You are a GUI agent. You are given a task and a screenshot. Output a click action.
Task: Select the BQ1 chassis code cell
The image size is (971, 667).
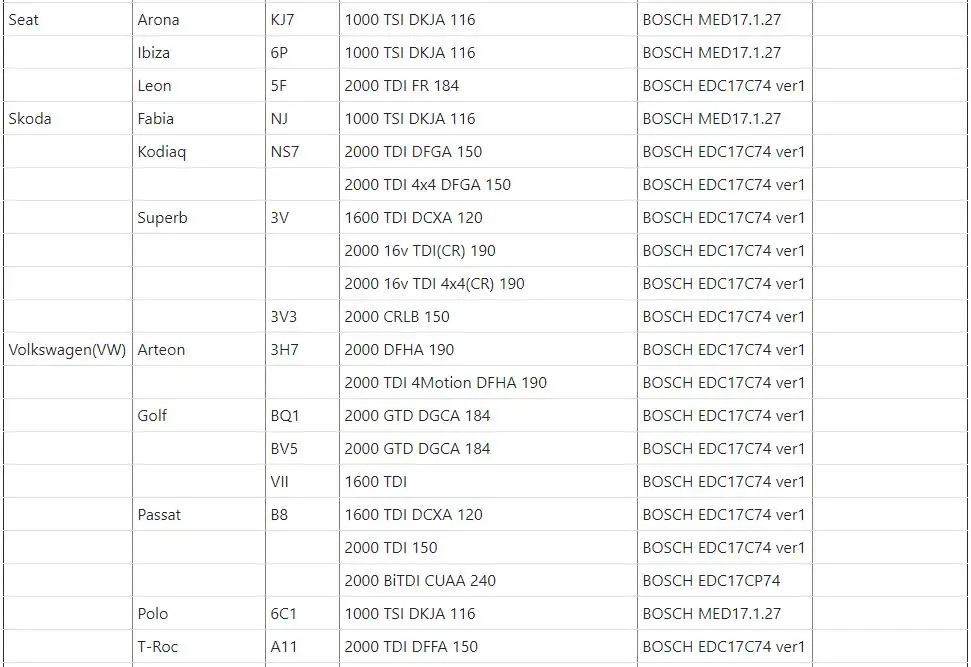[302, 416]
